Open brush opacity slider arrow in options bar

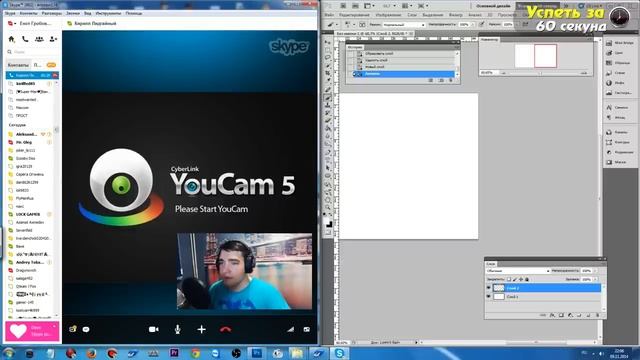473,25
